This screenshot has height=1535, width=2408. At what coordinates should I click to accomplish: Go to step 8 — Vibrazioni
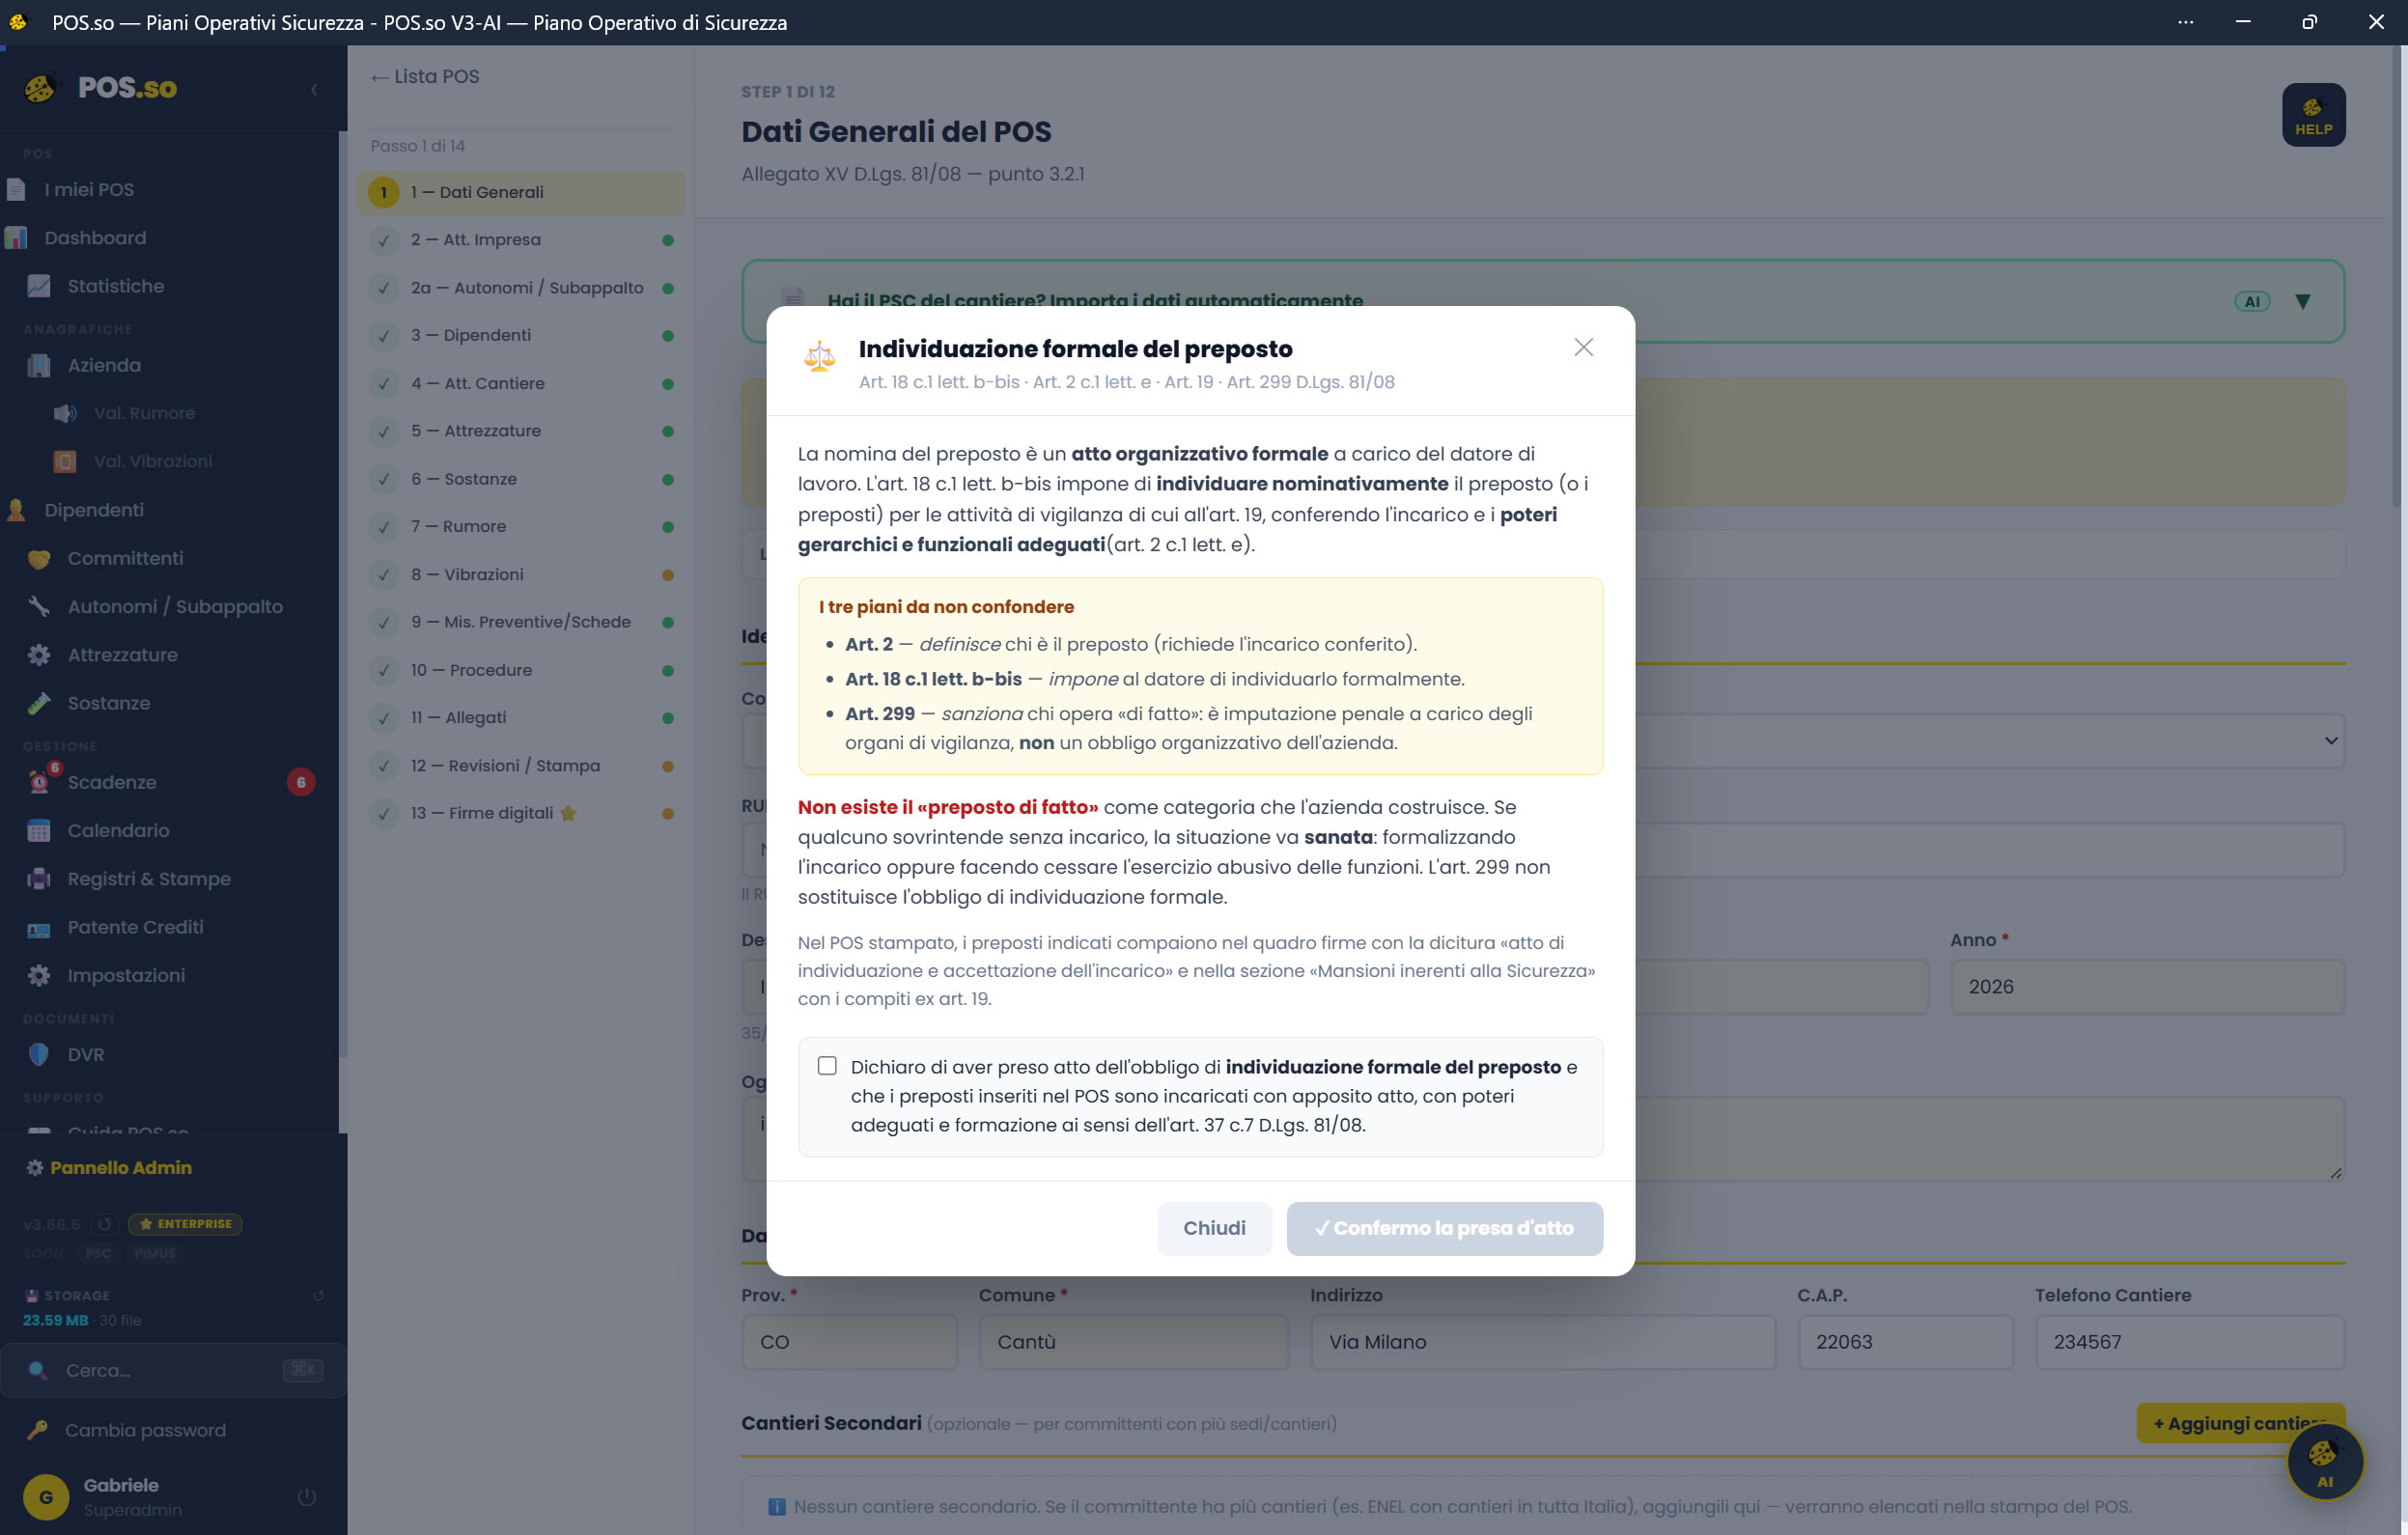click(x=520, y=574)
